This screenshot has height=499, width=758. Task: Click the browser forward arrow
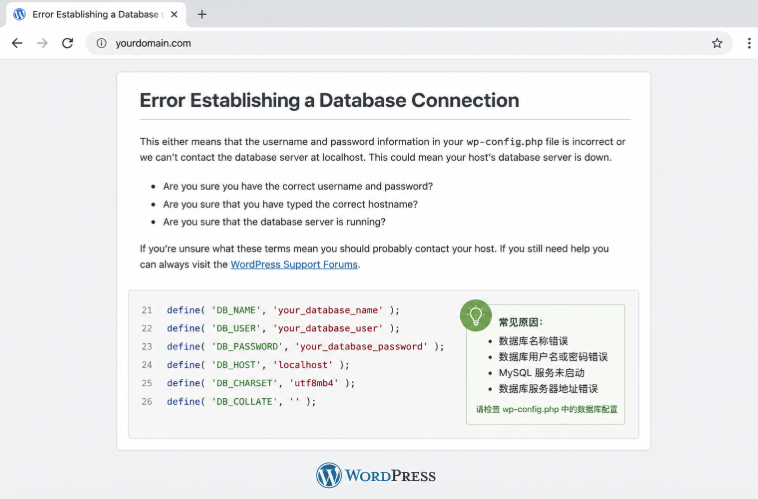pyautogui.click(x=43, y=43)
